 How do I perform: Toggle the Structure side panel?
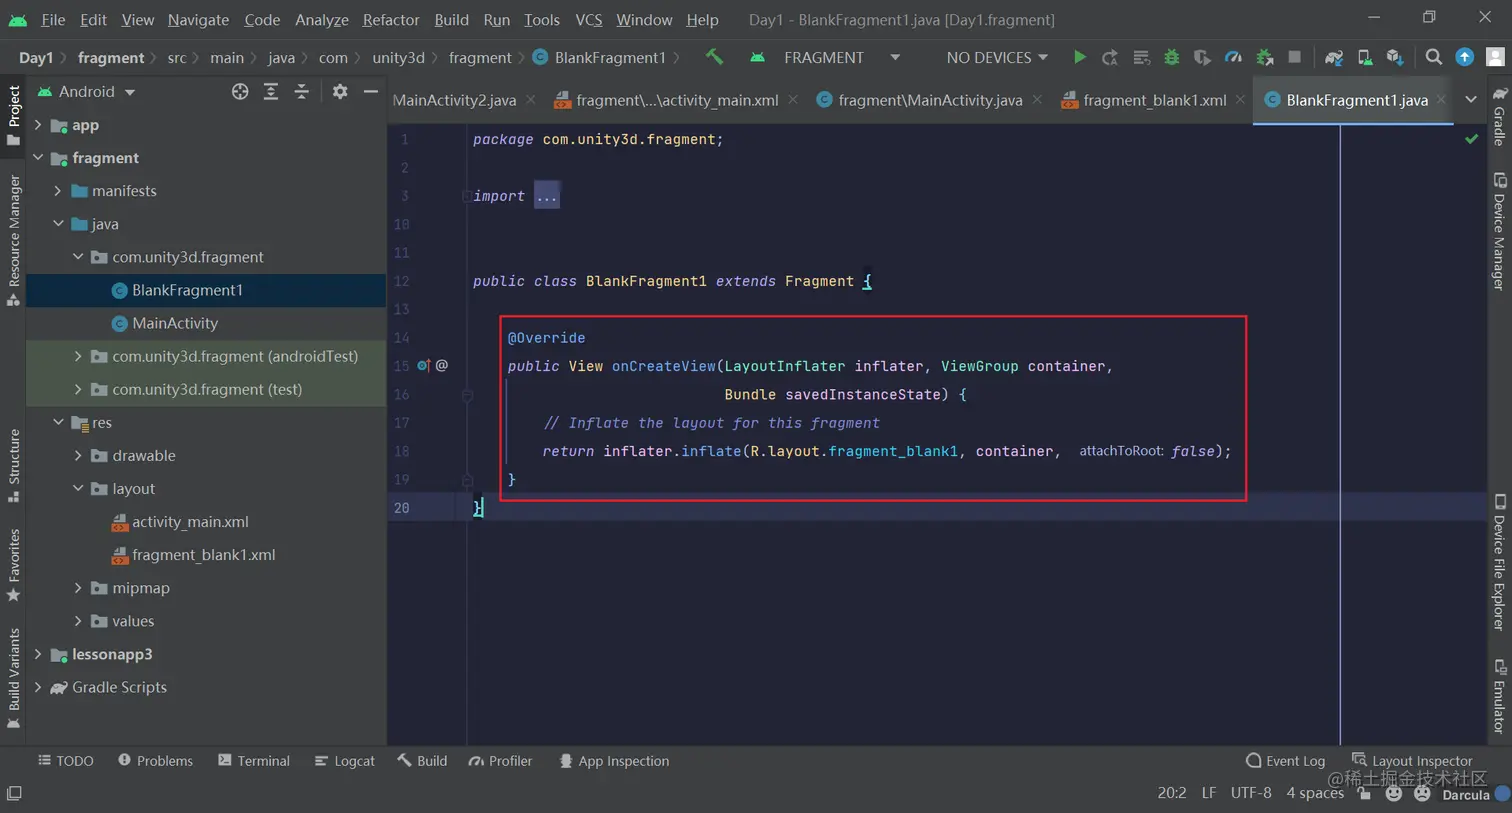click(x=14, y=465)
